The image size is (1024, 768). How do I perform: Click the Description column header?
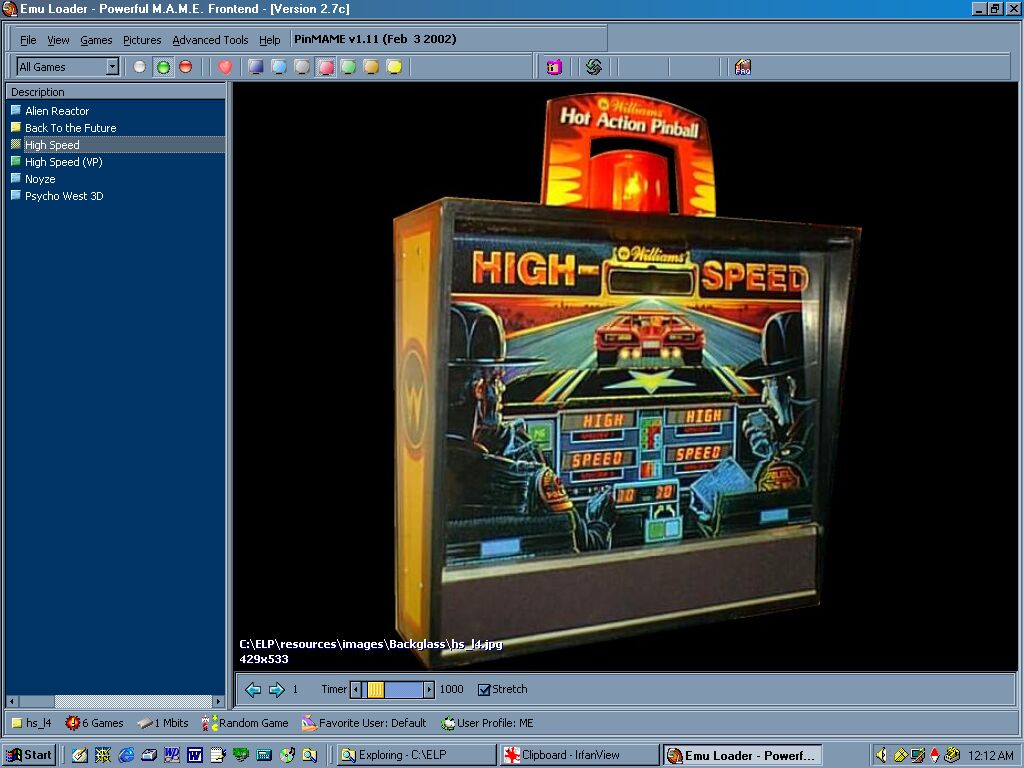point(116,92)
